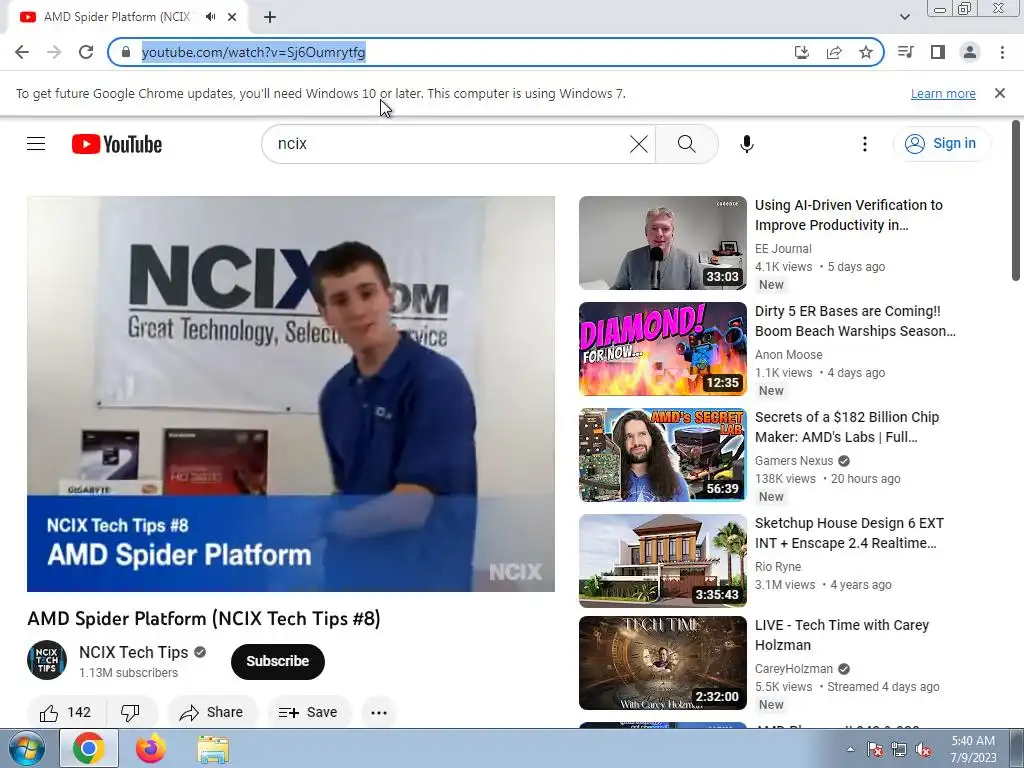Open the Chrome three-dot menu
Viewport: 1024px width, 768px height.
point(1002,52)
